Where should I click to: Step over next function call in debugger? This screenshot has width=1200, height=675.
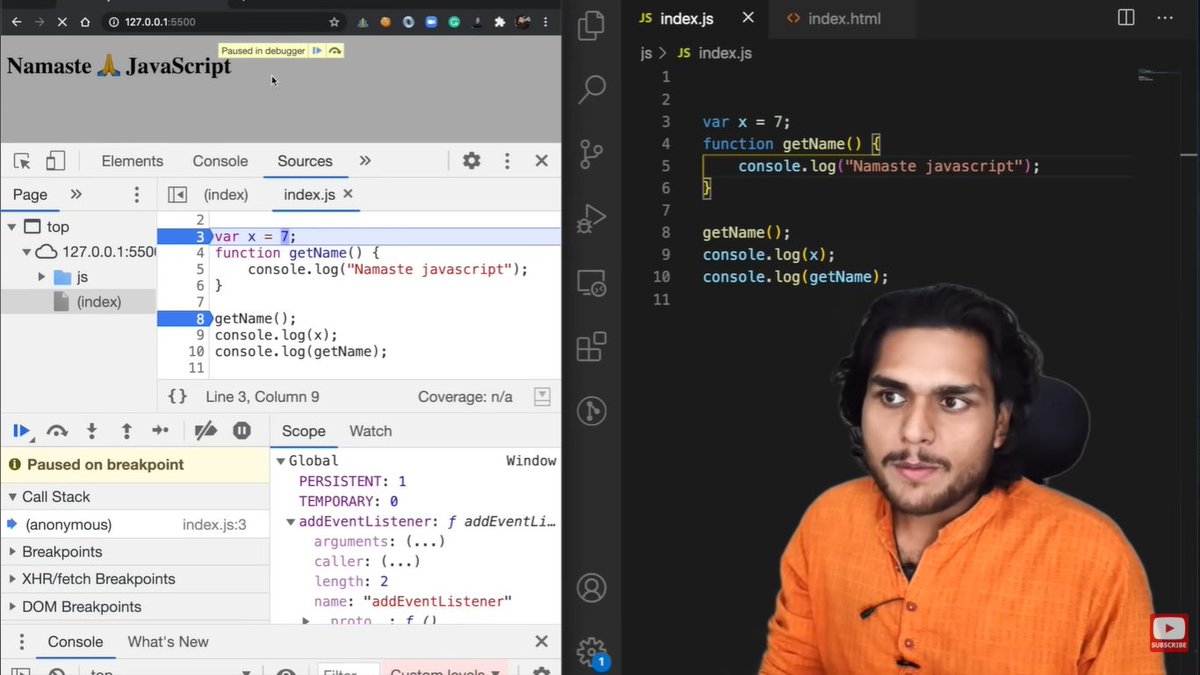(x=57, y=431)
